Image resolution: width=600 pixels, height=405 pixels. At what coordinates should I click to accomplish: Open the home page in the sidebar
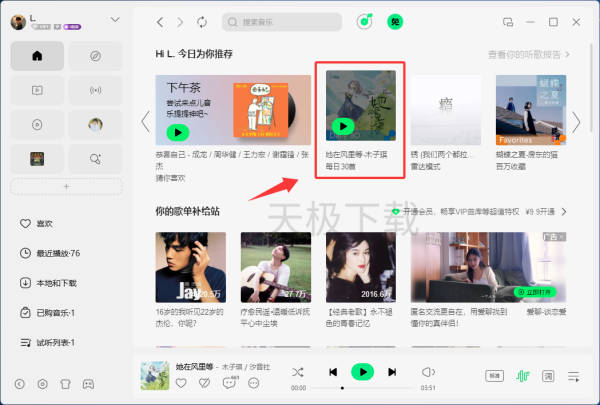tap(37, 57)
